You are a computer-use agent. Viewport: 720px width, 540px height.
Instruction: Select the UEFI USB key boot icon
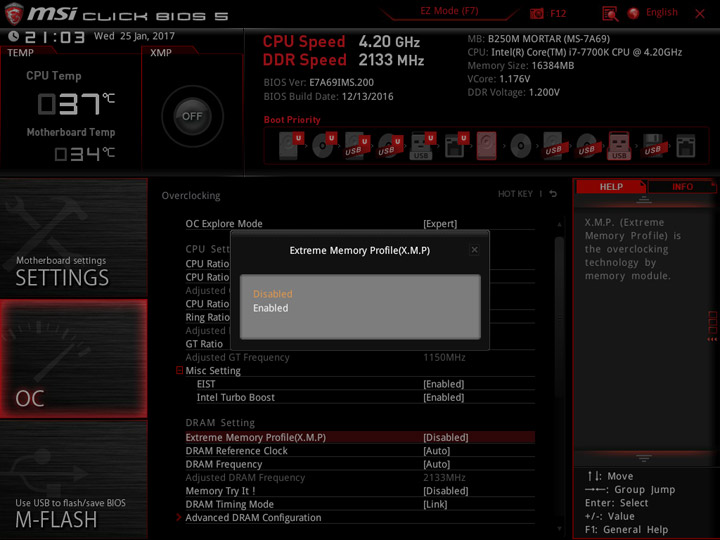(x=422, y=146)
